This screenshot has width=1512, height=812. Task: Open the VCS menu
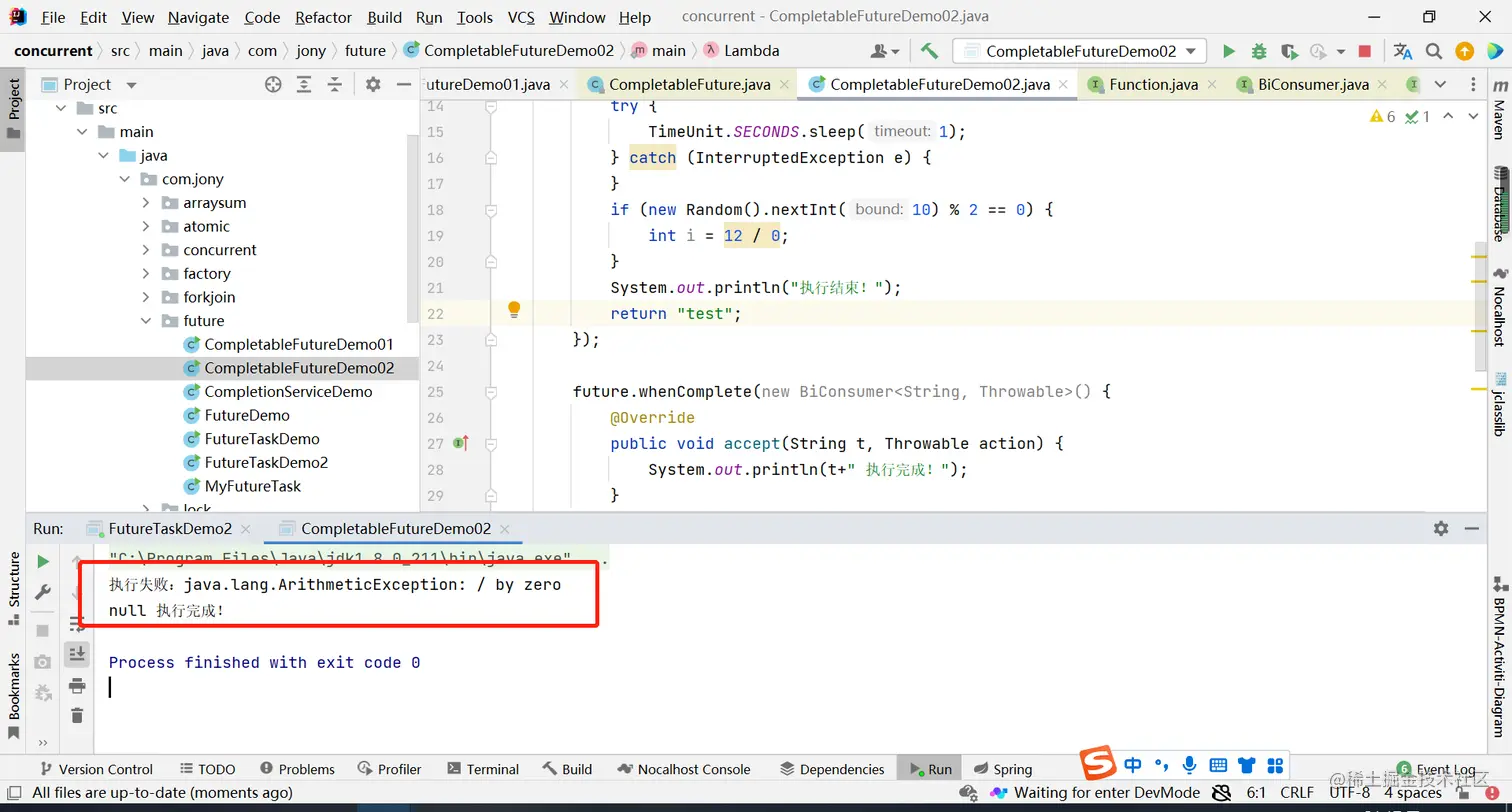(x=521, y=17)
